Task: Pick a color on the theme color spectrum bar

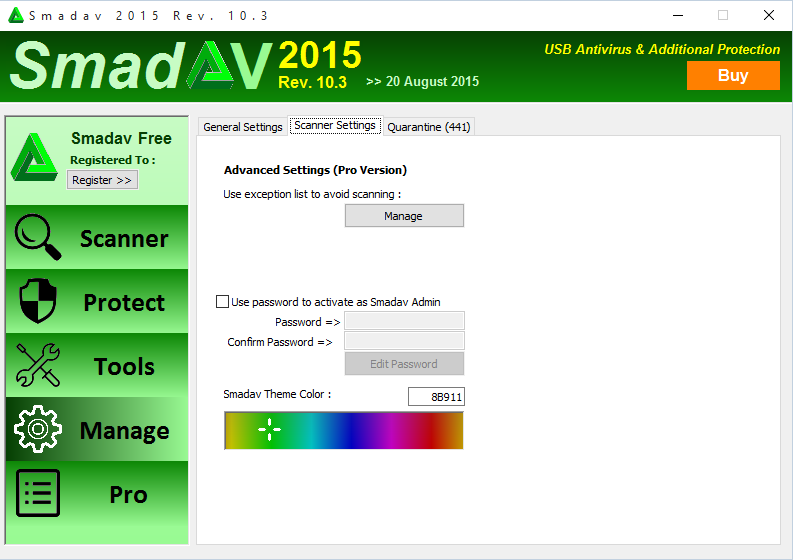Action: pyautogui.click(x=344, y=430)
